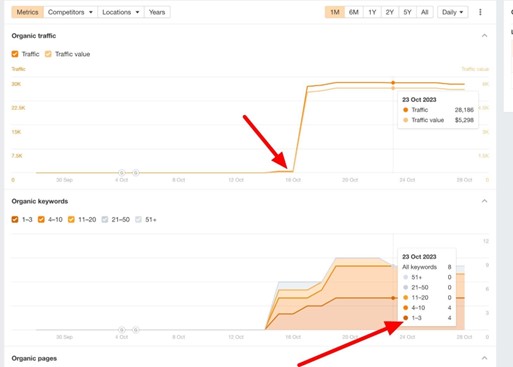Viewport: 513px width, 367px height.
Task: Open the three-dot more options menu
Action: 480,12
